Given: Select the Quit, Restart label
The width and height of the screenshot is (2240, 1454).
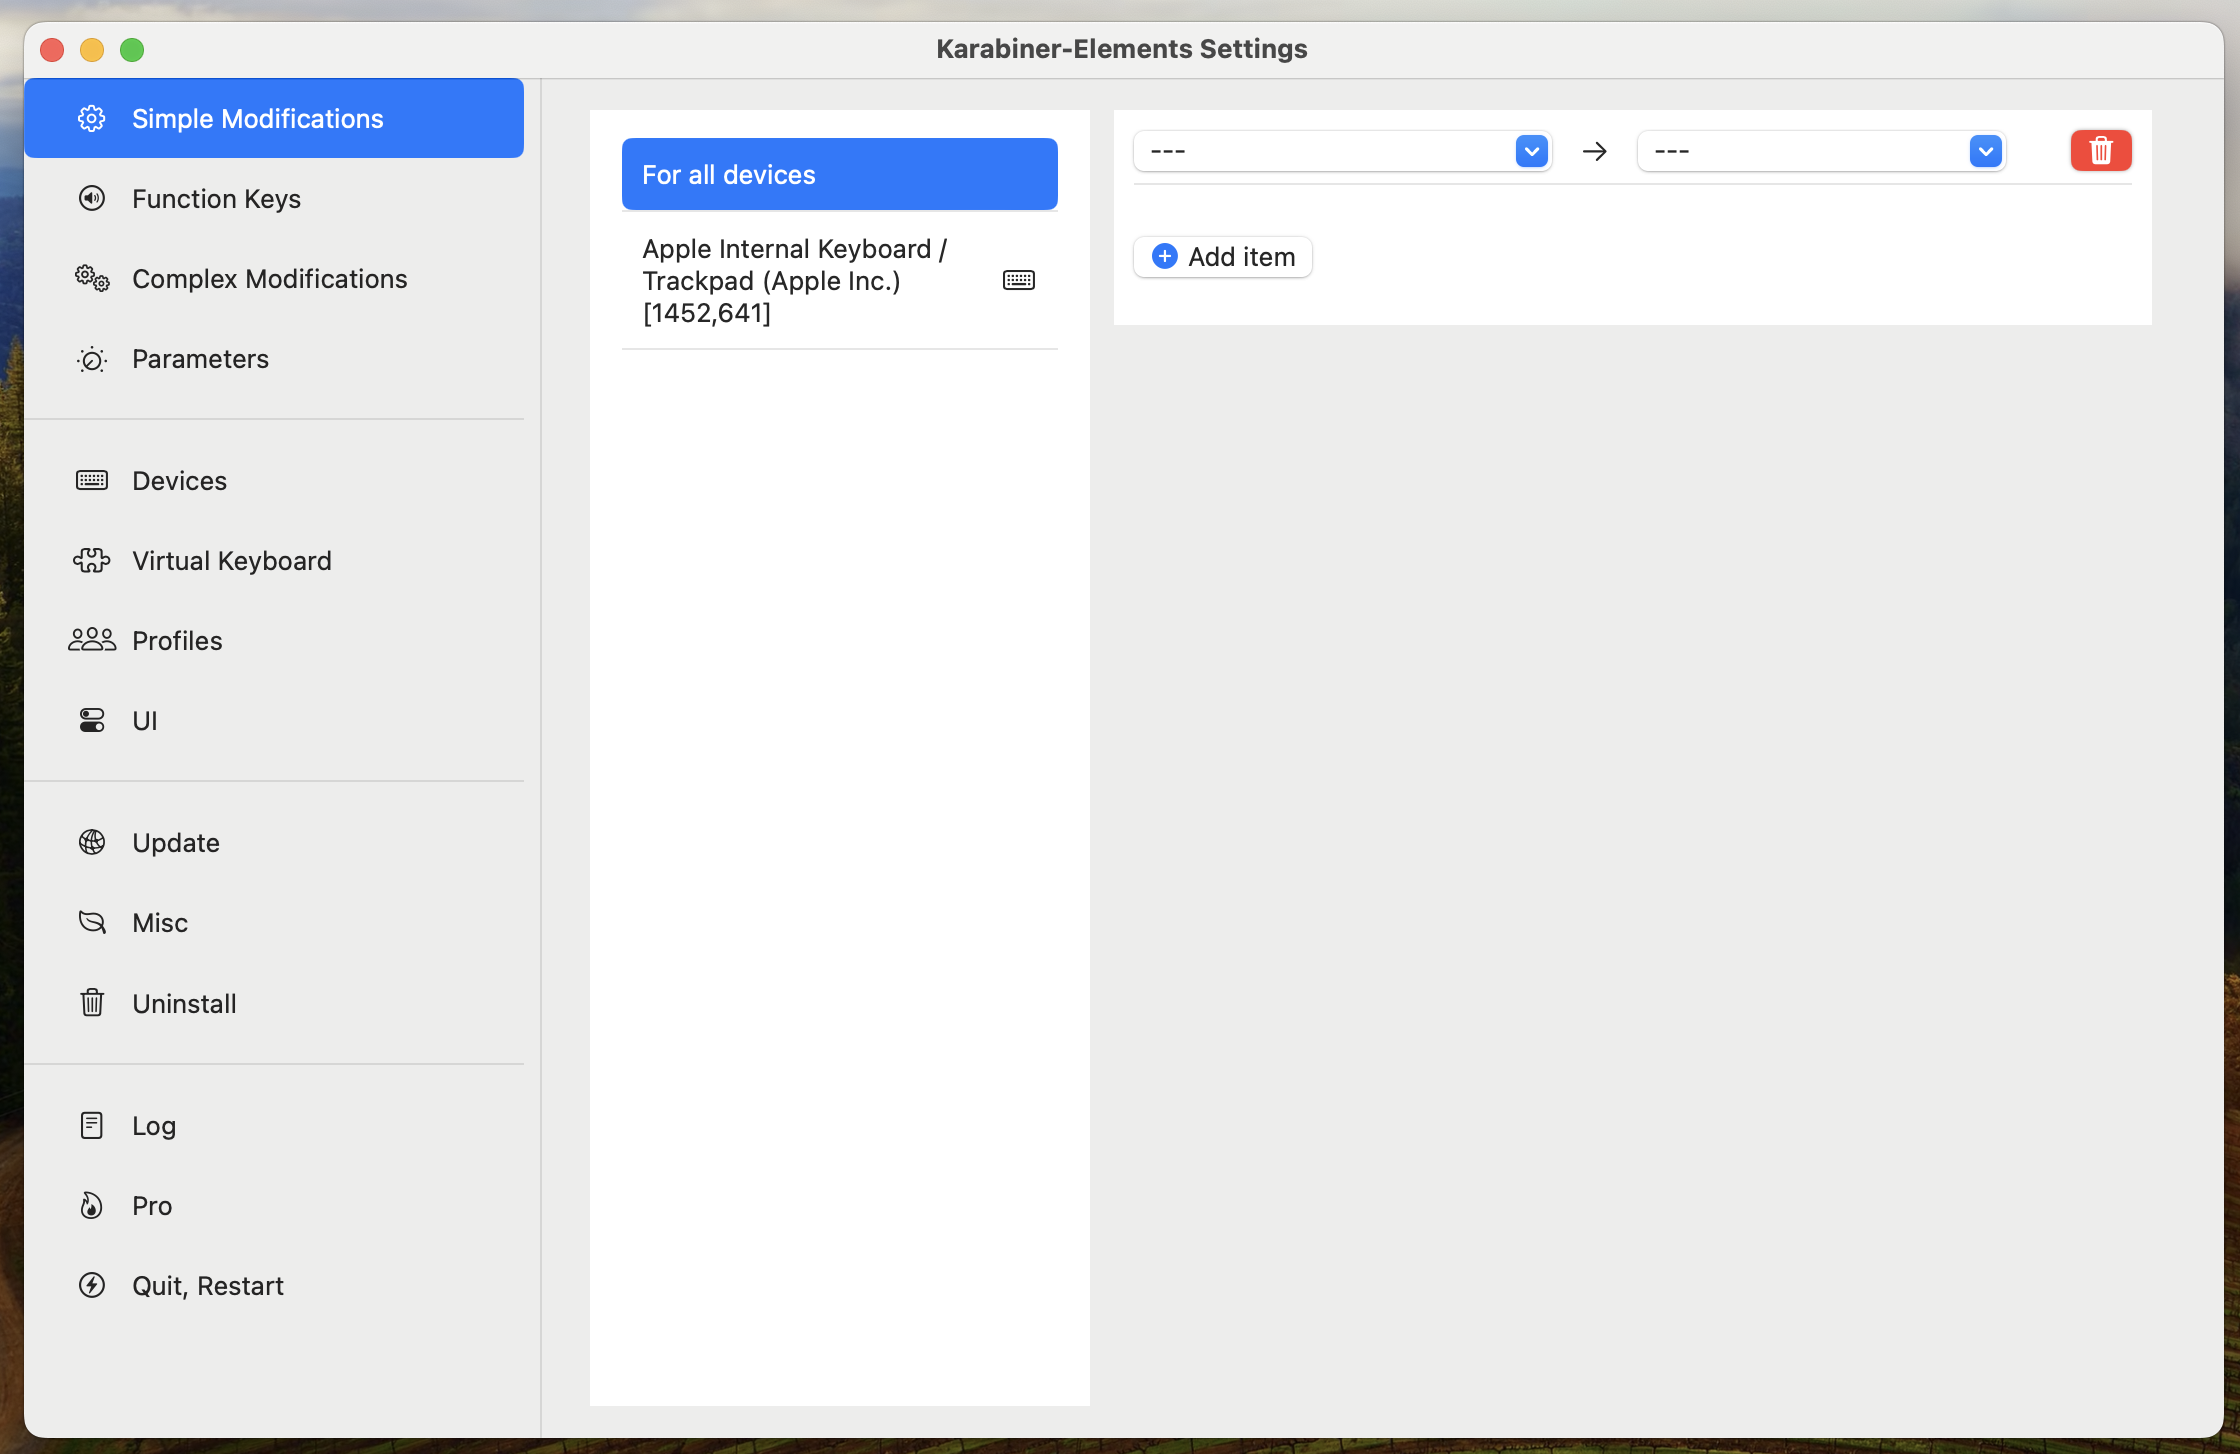Looking at the screenshot, I should 208,1285.
